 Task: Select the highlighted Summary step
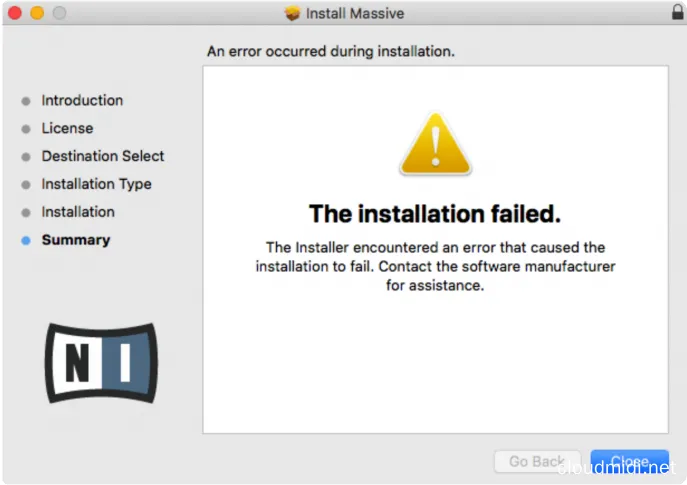76,240
